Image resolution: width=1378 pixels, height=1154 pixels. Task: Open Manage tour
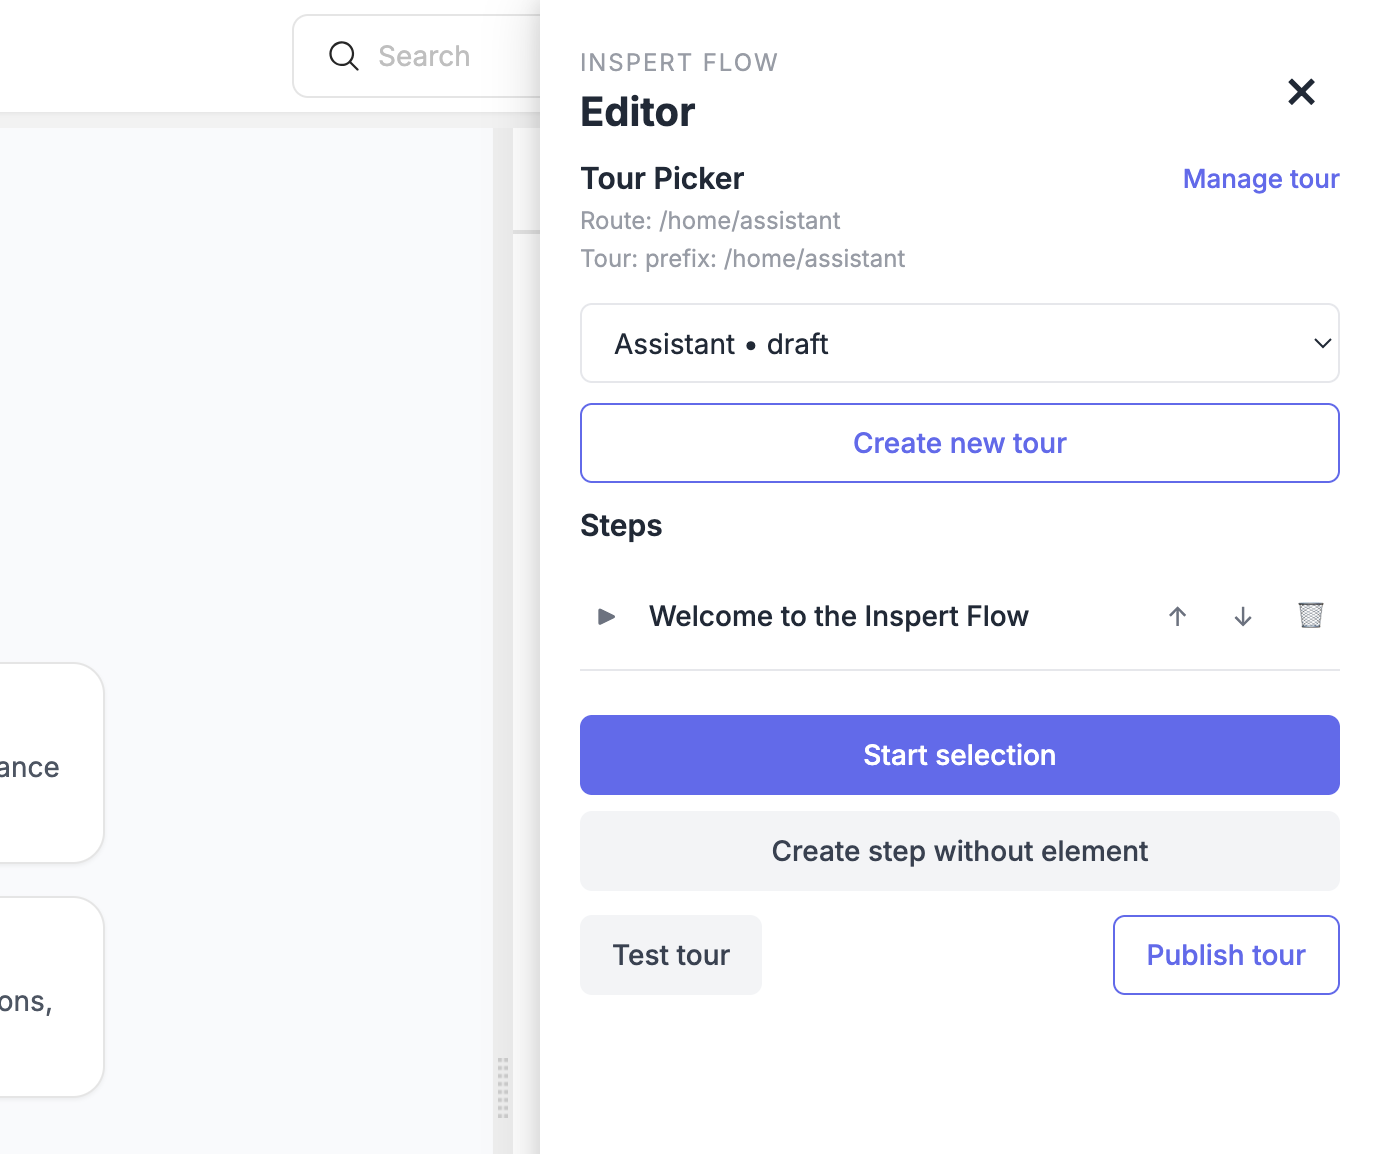tap(1260, 178)
